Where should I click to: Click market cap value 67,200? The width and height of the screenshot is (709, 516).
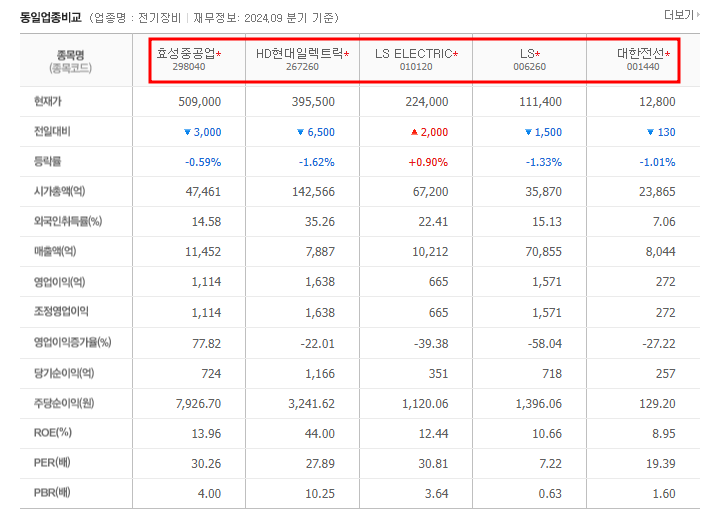coord(430,192)
